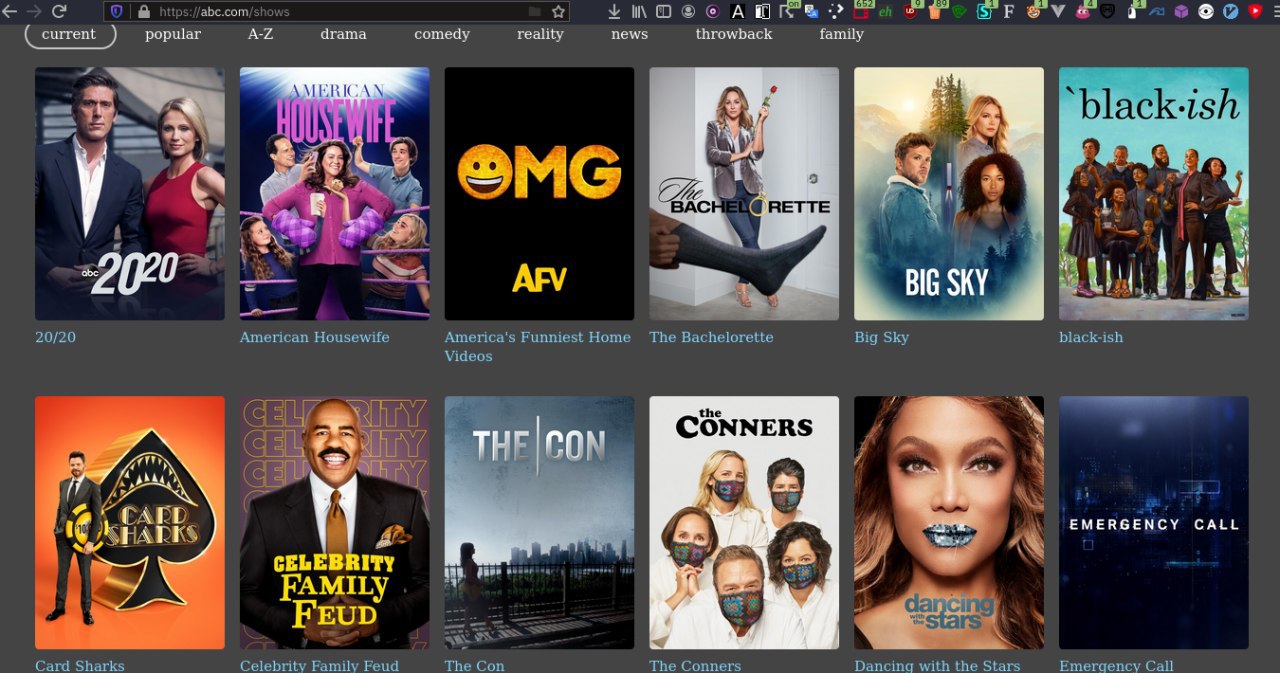Bookmark this page with the star icon
1280x673 pixels.
pos(558,12)
